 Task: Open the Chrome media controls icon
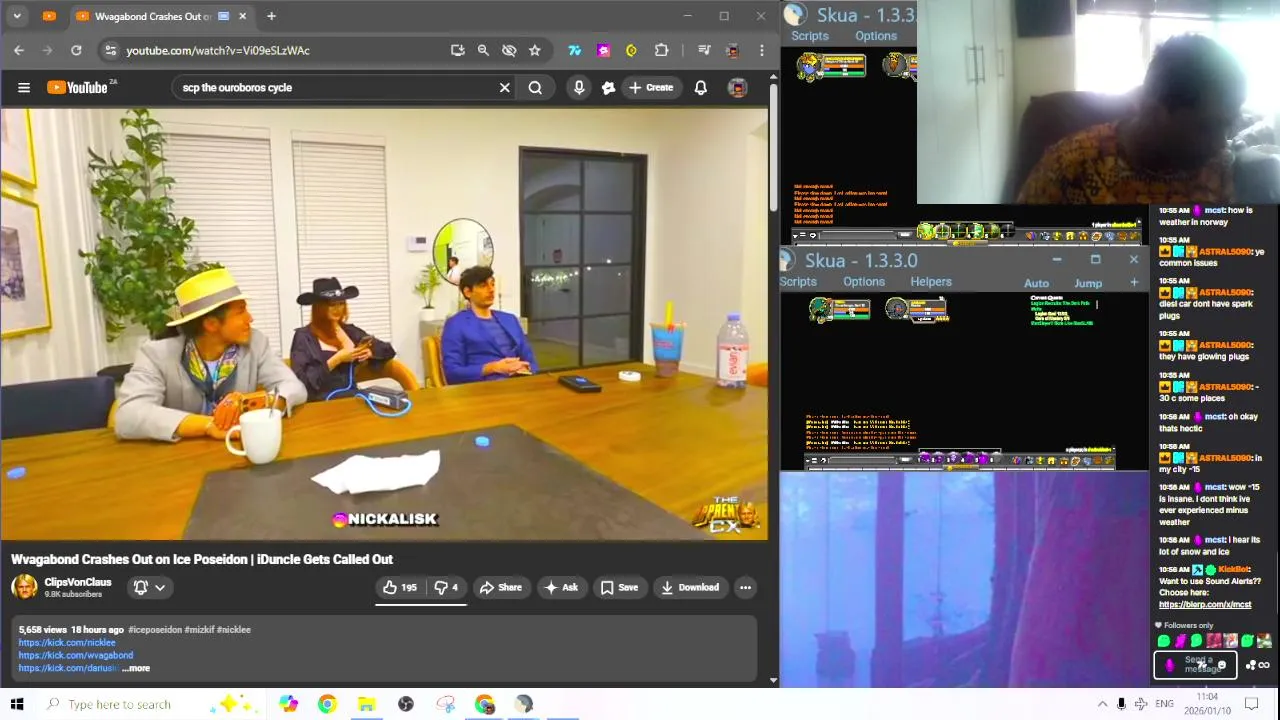(x=704, y=50)
